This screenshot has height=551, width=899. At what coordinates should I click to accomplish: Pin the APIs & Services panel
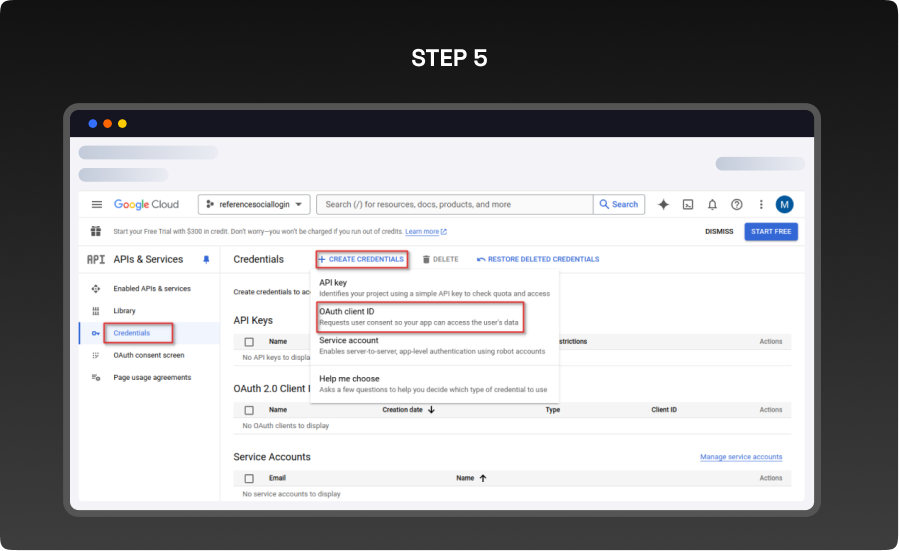pos(207,259)
